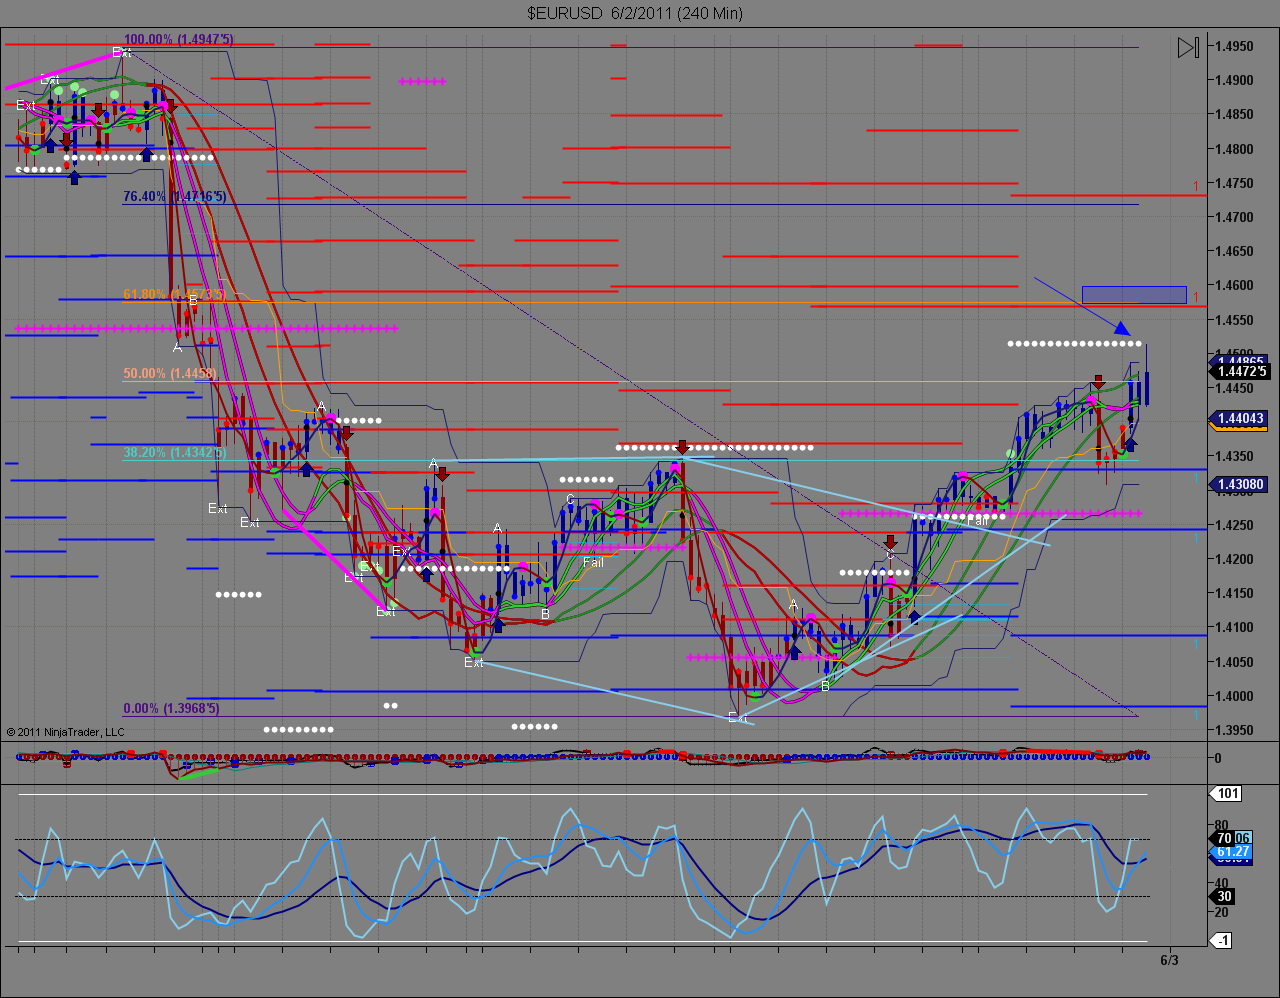Select the 1.4900 price axis label
Screen dimensions: 1280x998
click(x=1235, y=81)
